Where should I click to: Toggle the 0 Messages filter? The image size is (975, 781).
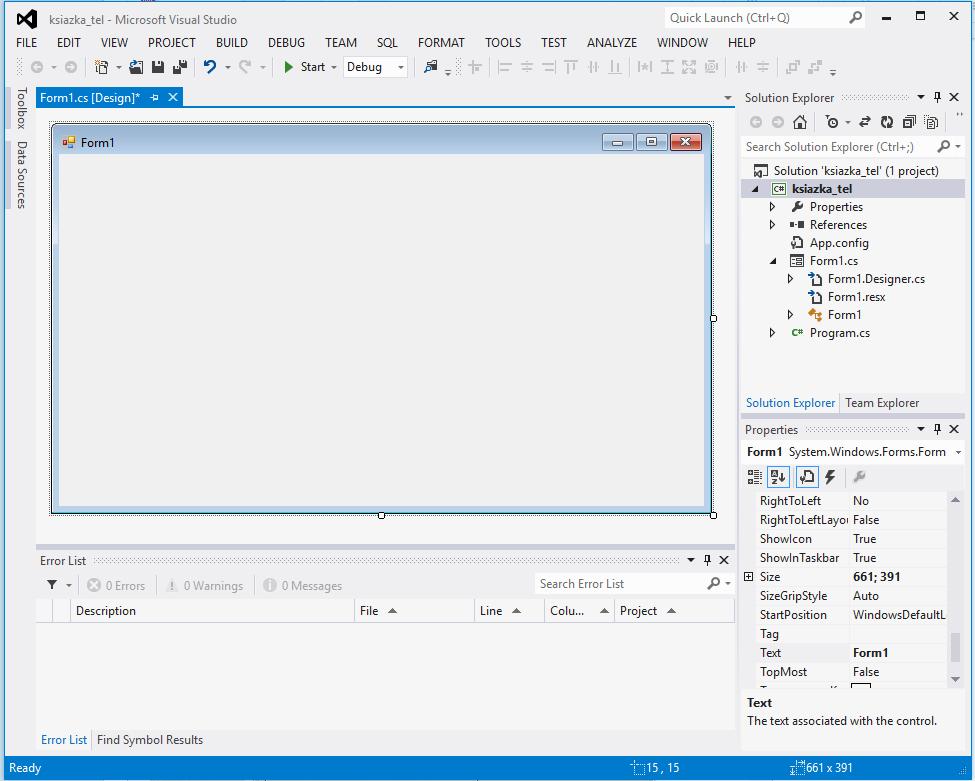coord(303,586)
